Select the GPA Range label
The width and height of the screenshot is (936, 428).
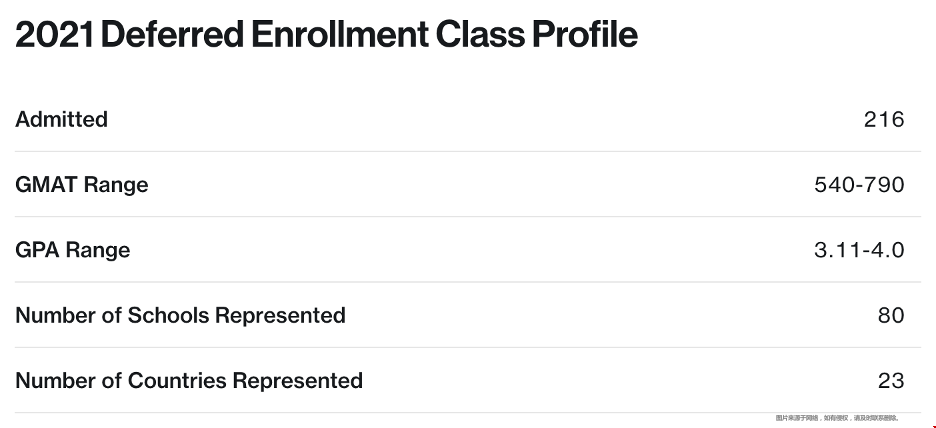[x=73, y=250]
